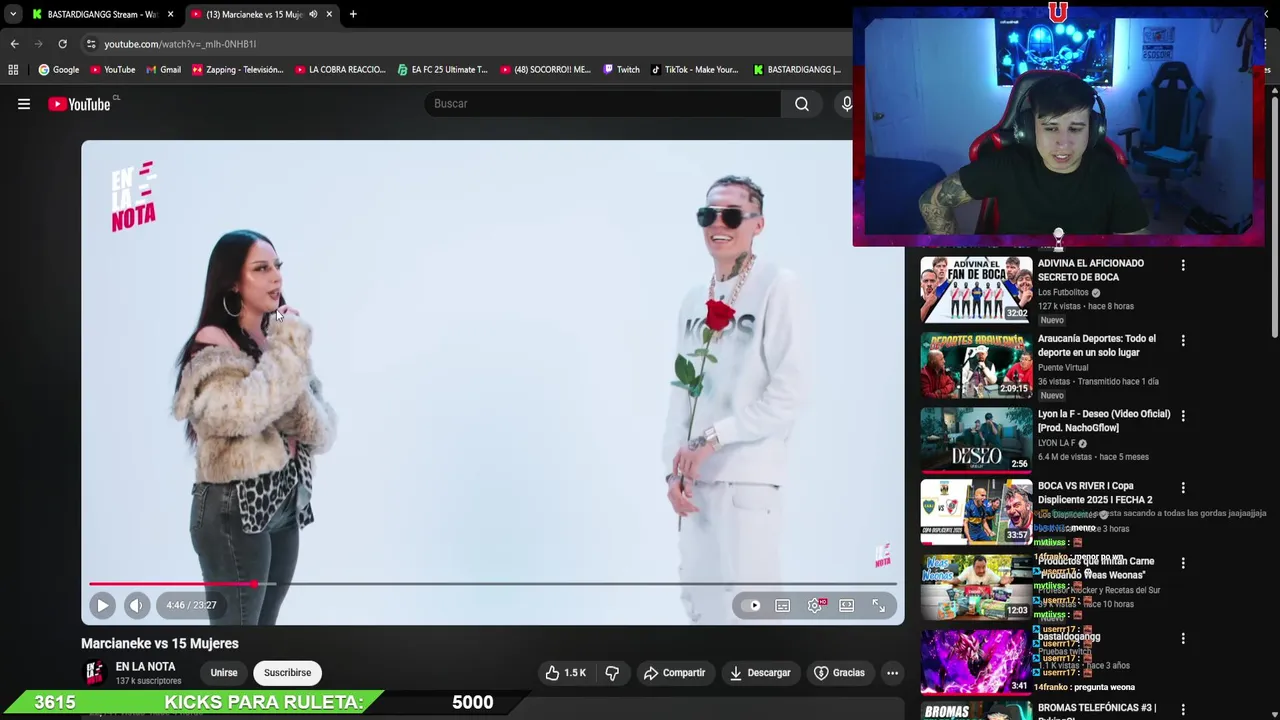This screenshot has width=1280, height=720.
Task: Close the BASTARDIGANGG Stream tab
Action: (170, 14)
